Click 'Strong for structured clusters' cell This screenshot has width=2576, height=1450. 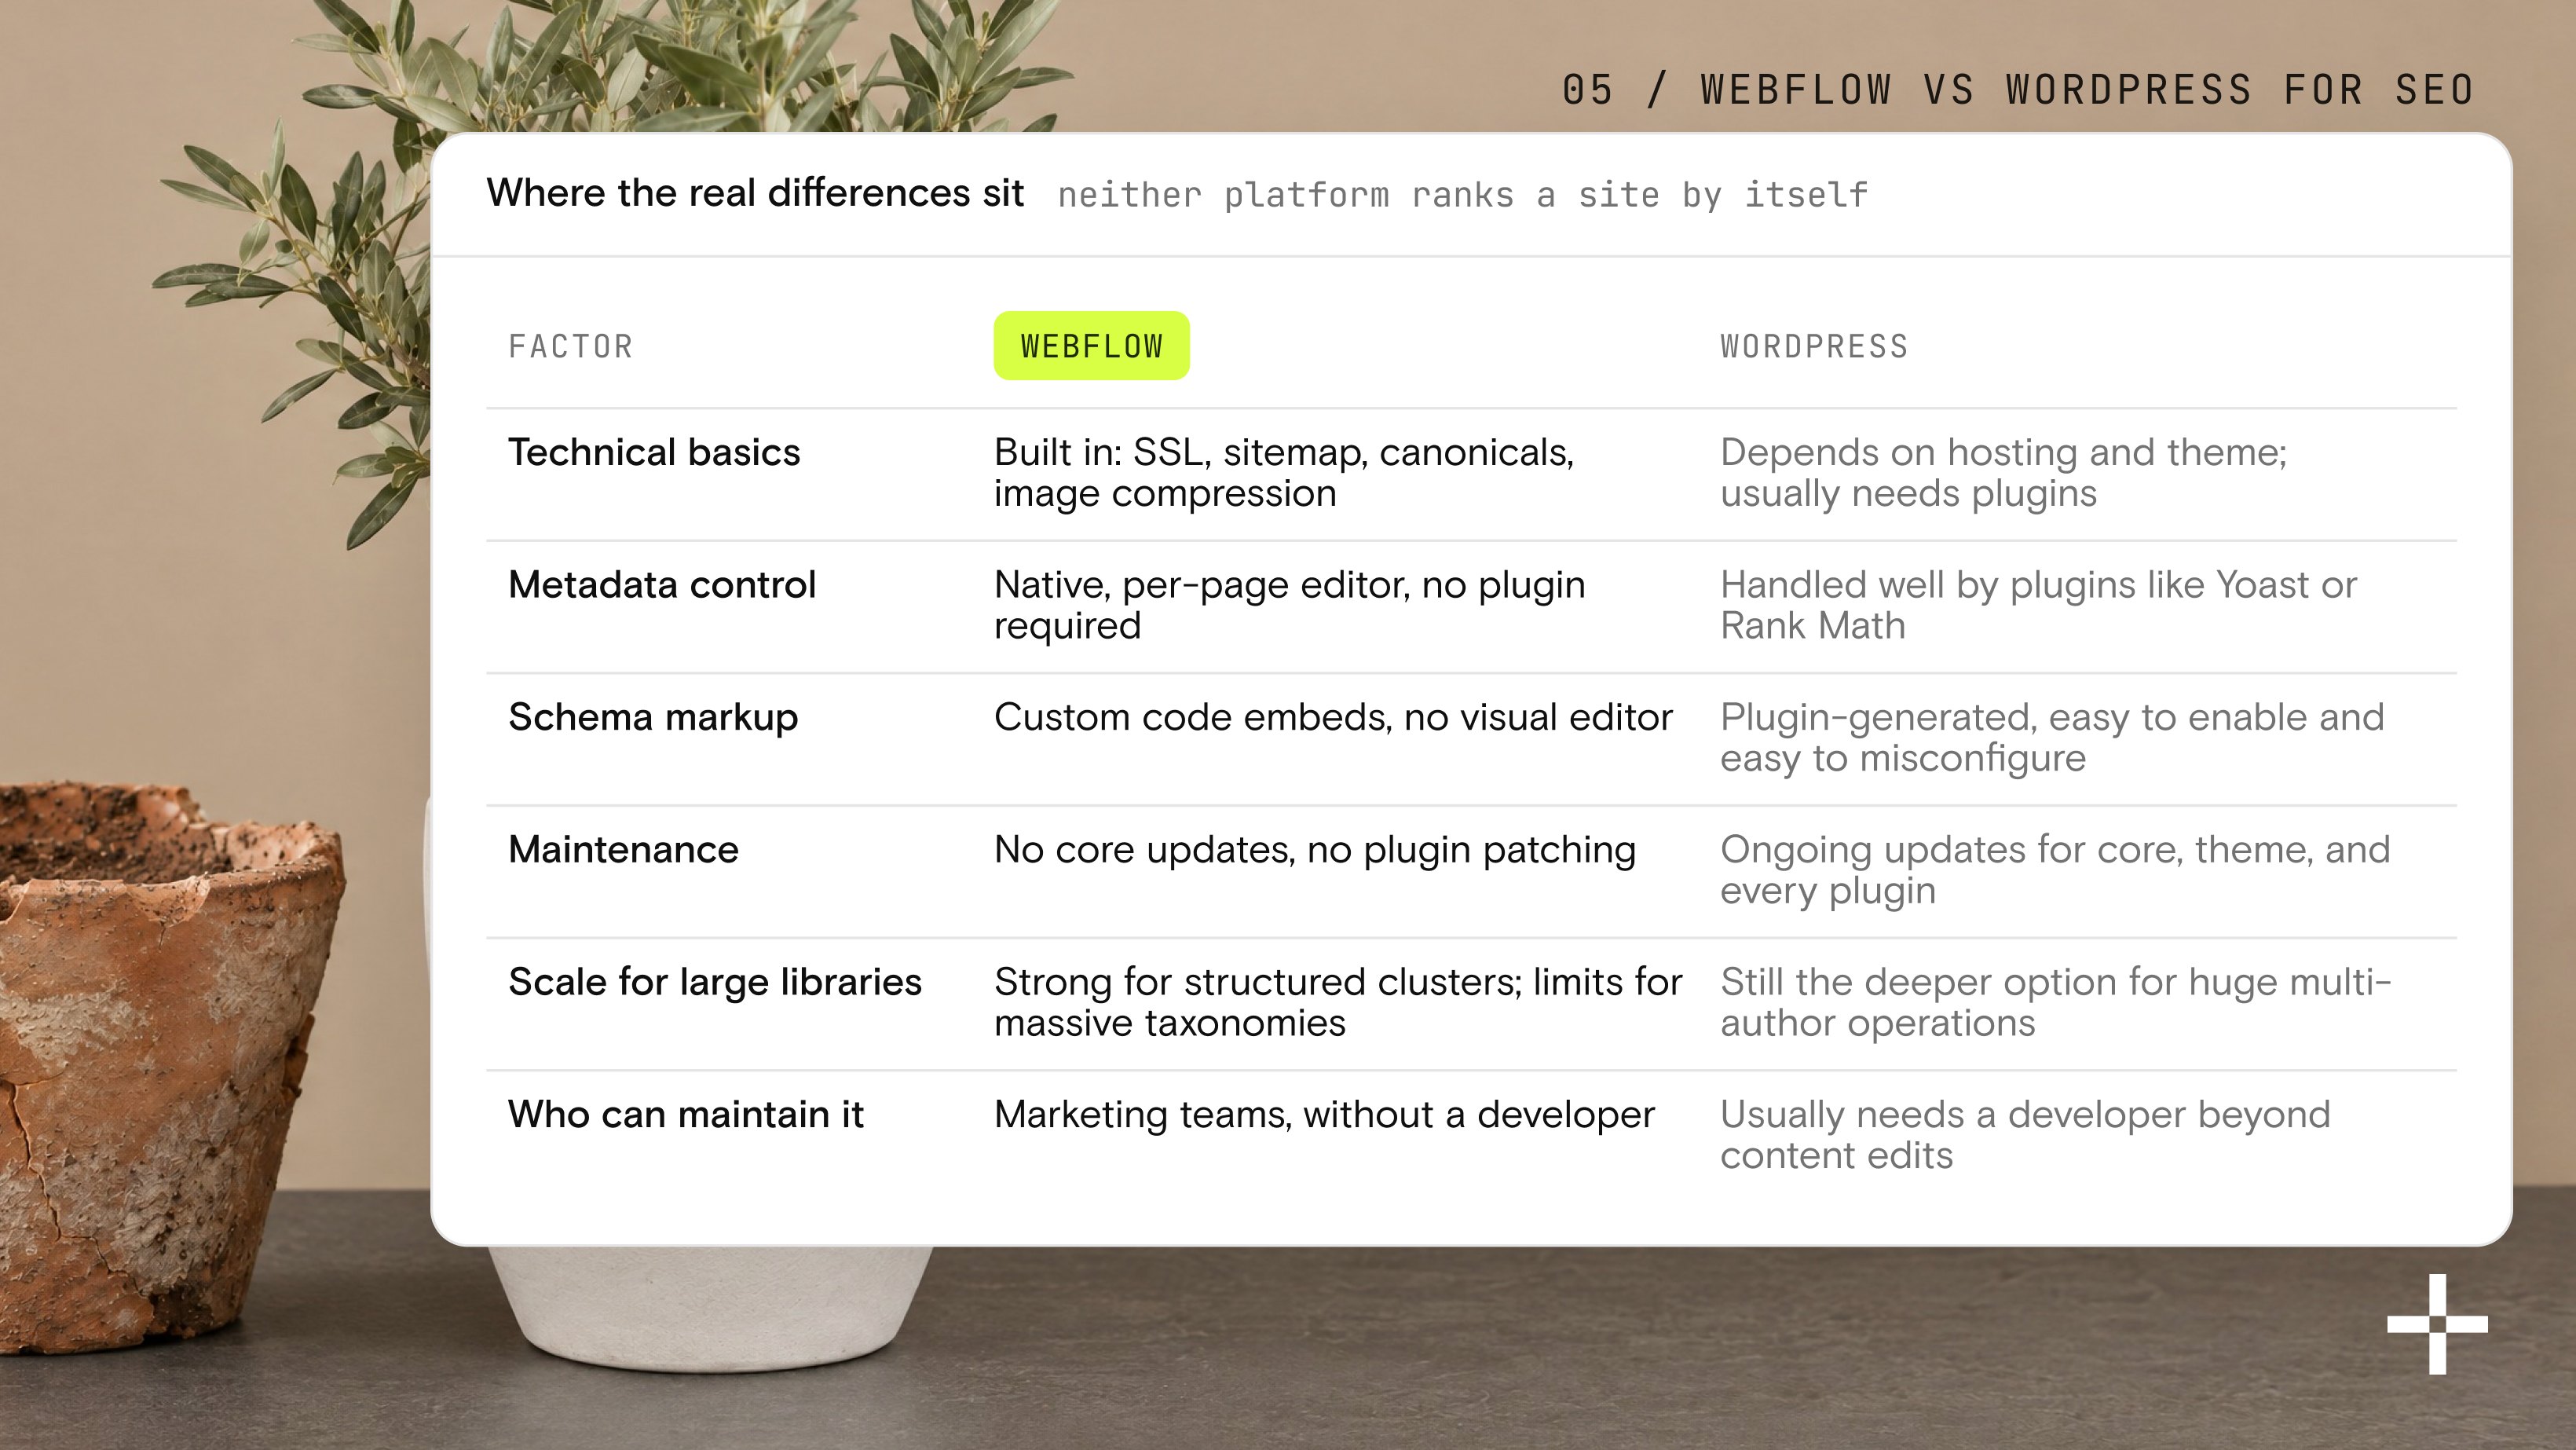click(x=1338, y=1002)
